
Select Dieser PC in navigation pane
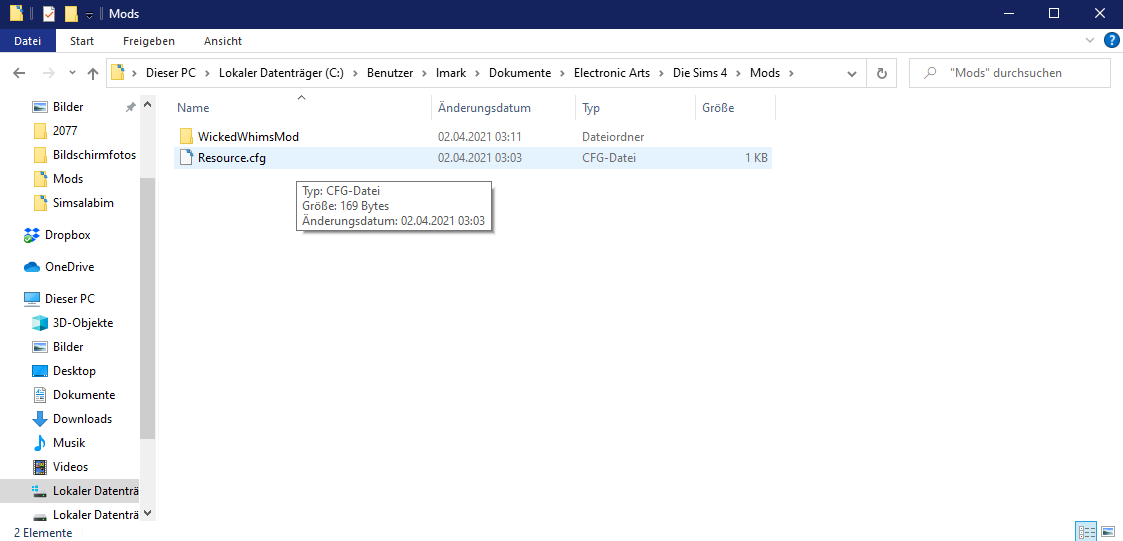point(69,299)
